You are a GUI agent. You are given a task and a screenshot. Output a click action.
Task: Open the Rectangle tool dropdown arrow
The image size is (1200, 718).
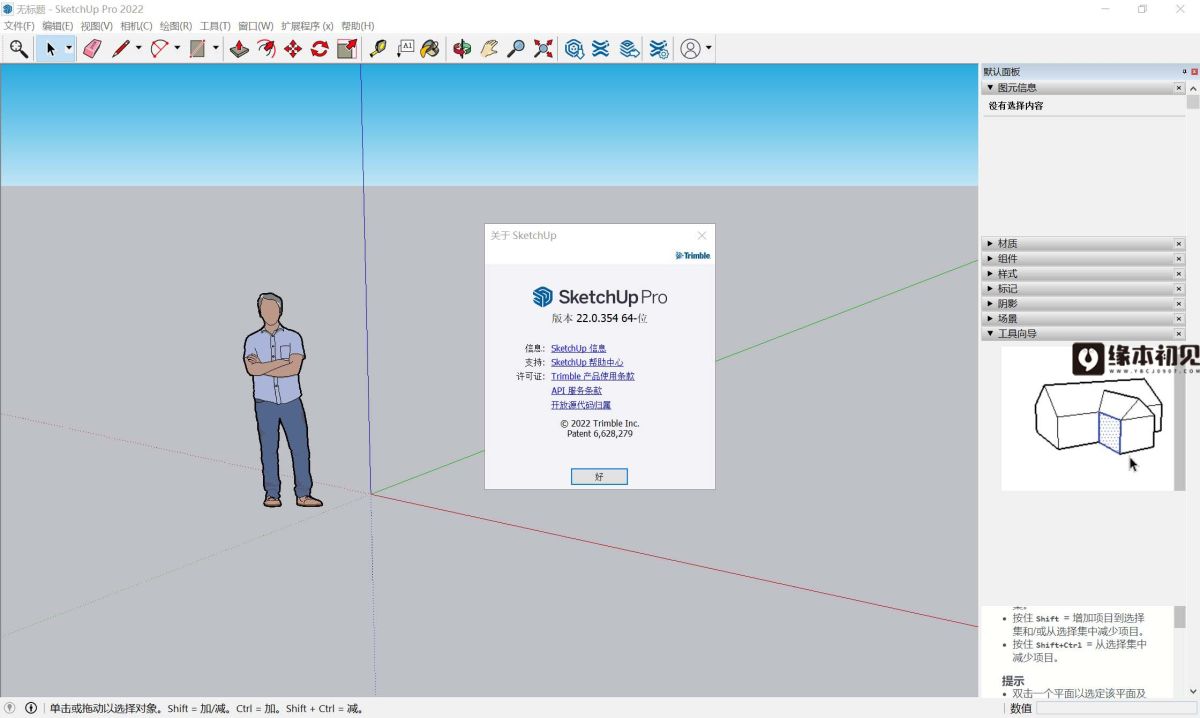point(215,48)
